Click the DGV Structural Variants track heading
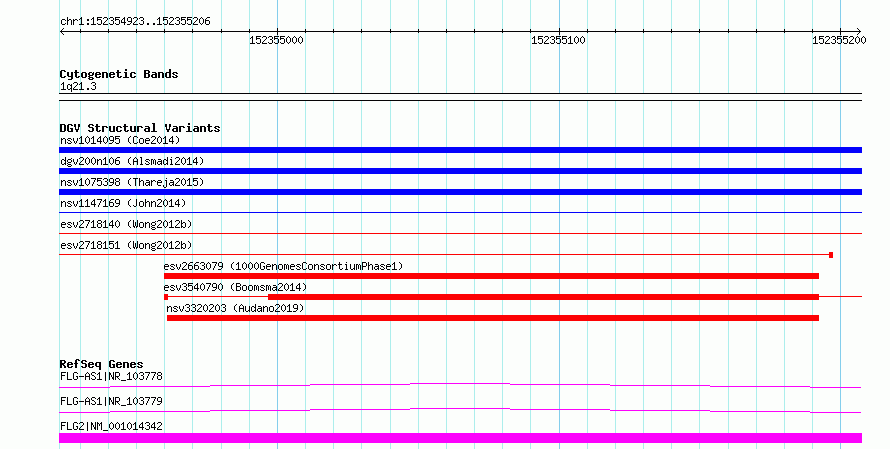Viewport: 890px width, 449px height. point(140,128)
